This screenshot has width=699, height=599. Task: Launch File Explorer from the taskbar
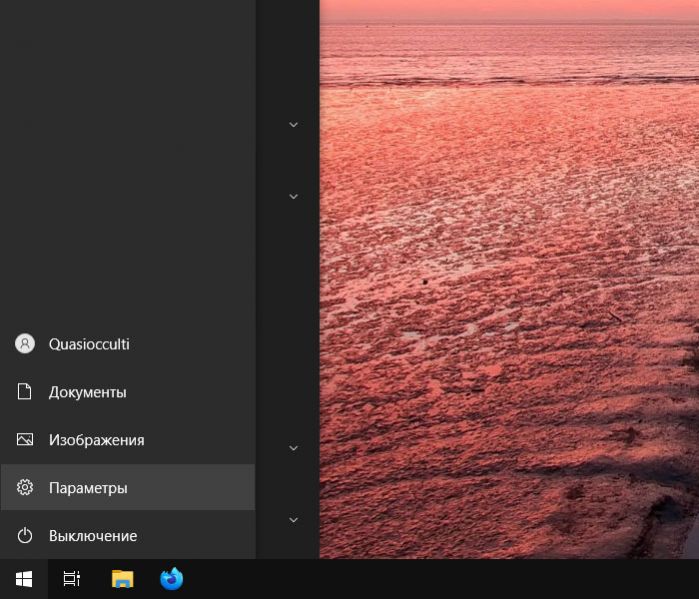[123, 579]
